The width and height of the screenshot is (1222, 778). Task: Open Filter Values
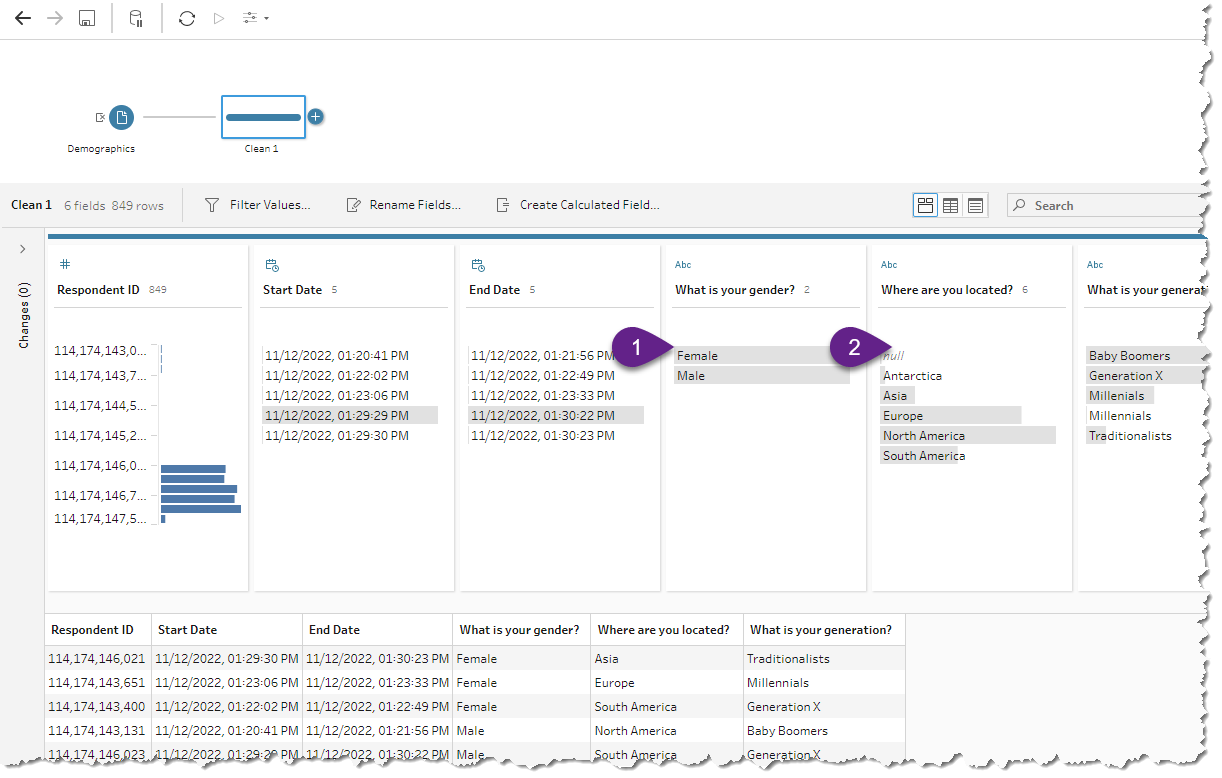pyautogui.click(x=258, y=205)
